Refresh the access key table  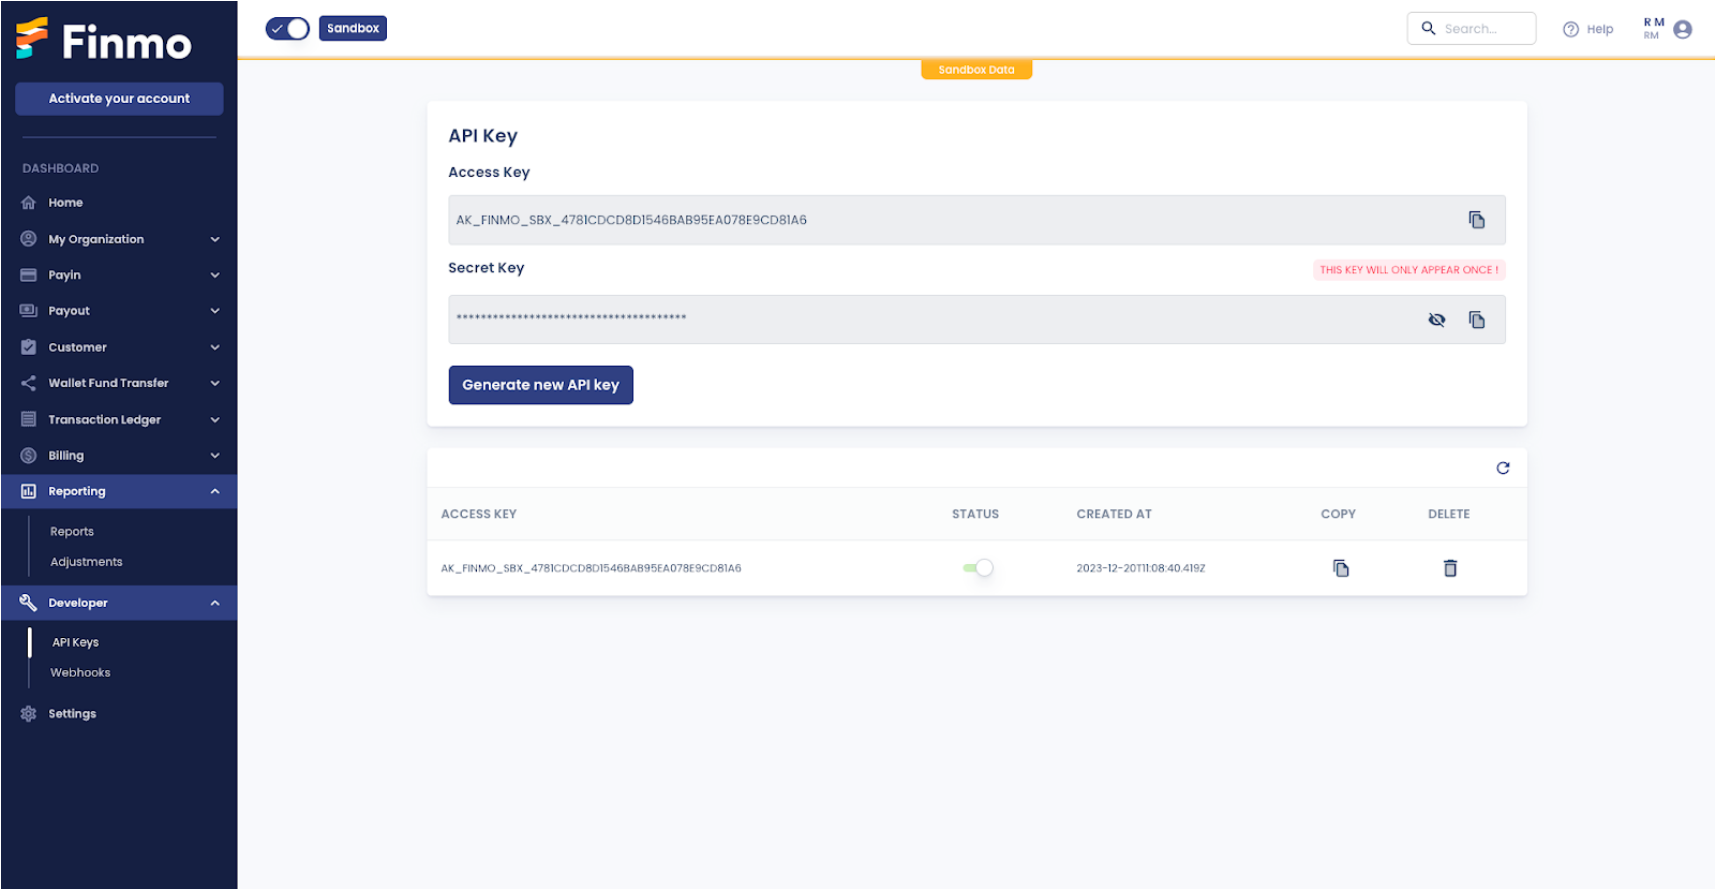(x=1502, y=468)
